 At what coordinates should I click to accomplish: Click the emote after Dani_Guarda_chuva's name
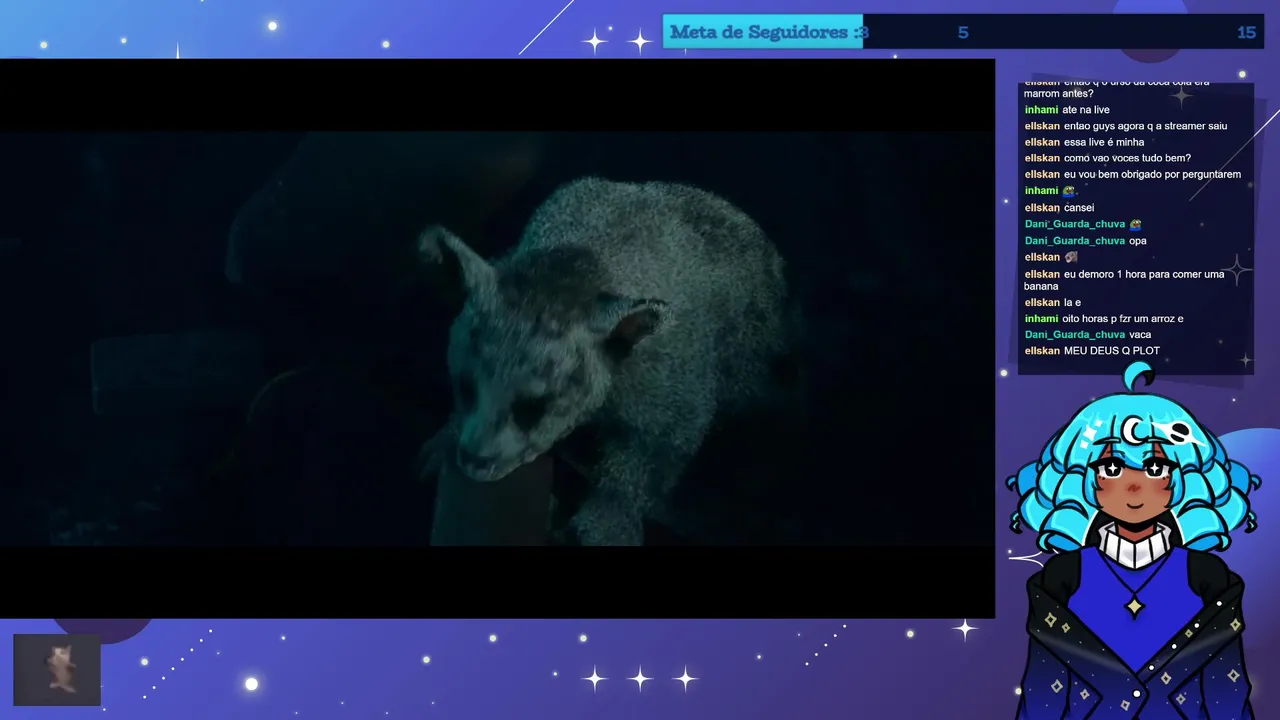(x=1135, y=224)
